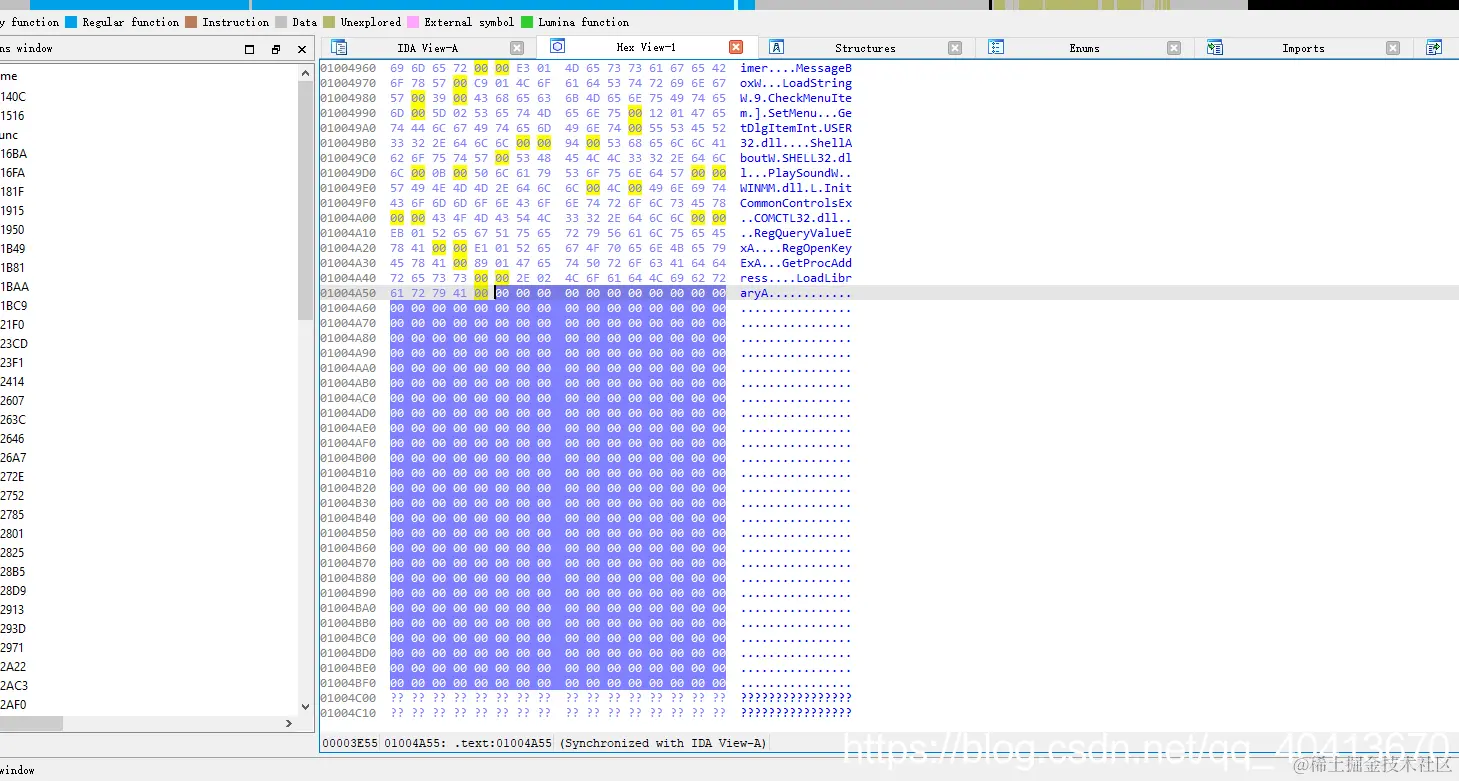
Task: Click status bar offset 00003E55
Action: click(x=349, y=743)
